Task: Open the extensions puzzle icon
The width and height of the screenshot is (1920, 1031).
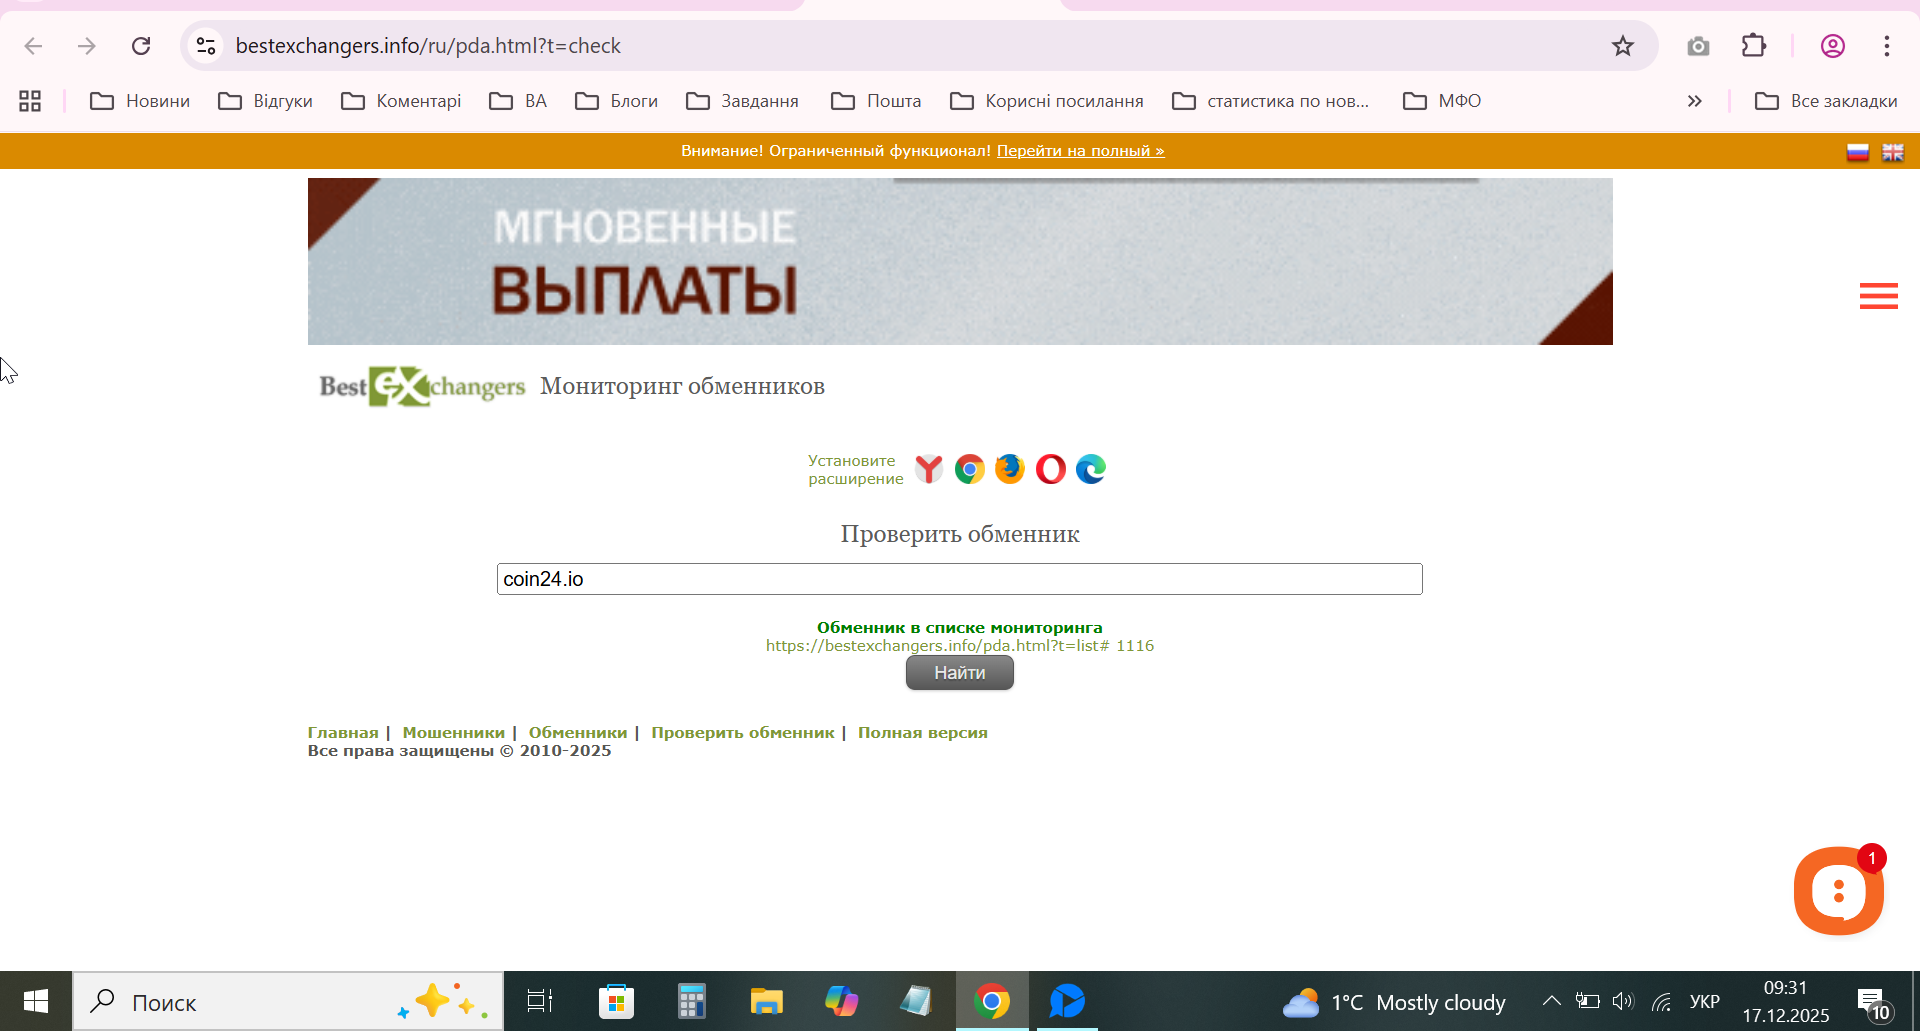Action: pyautogui.click(x=1754, y=46)
